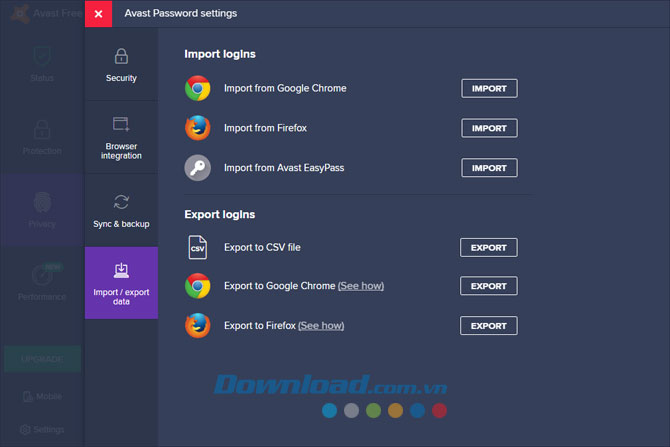670x447 pixels.
Task: Click dimmed Settings gear in Avast window
Action: (x=25, y=429)
